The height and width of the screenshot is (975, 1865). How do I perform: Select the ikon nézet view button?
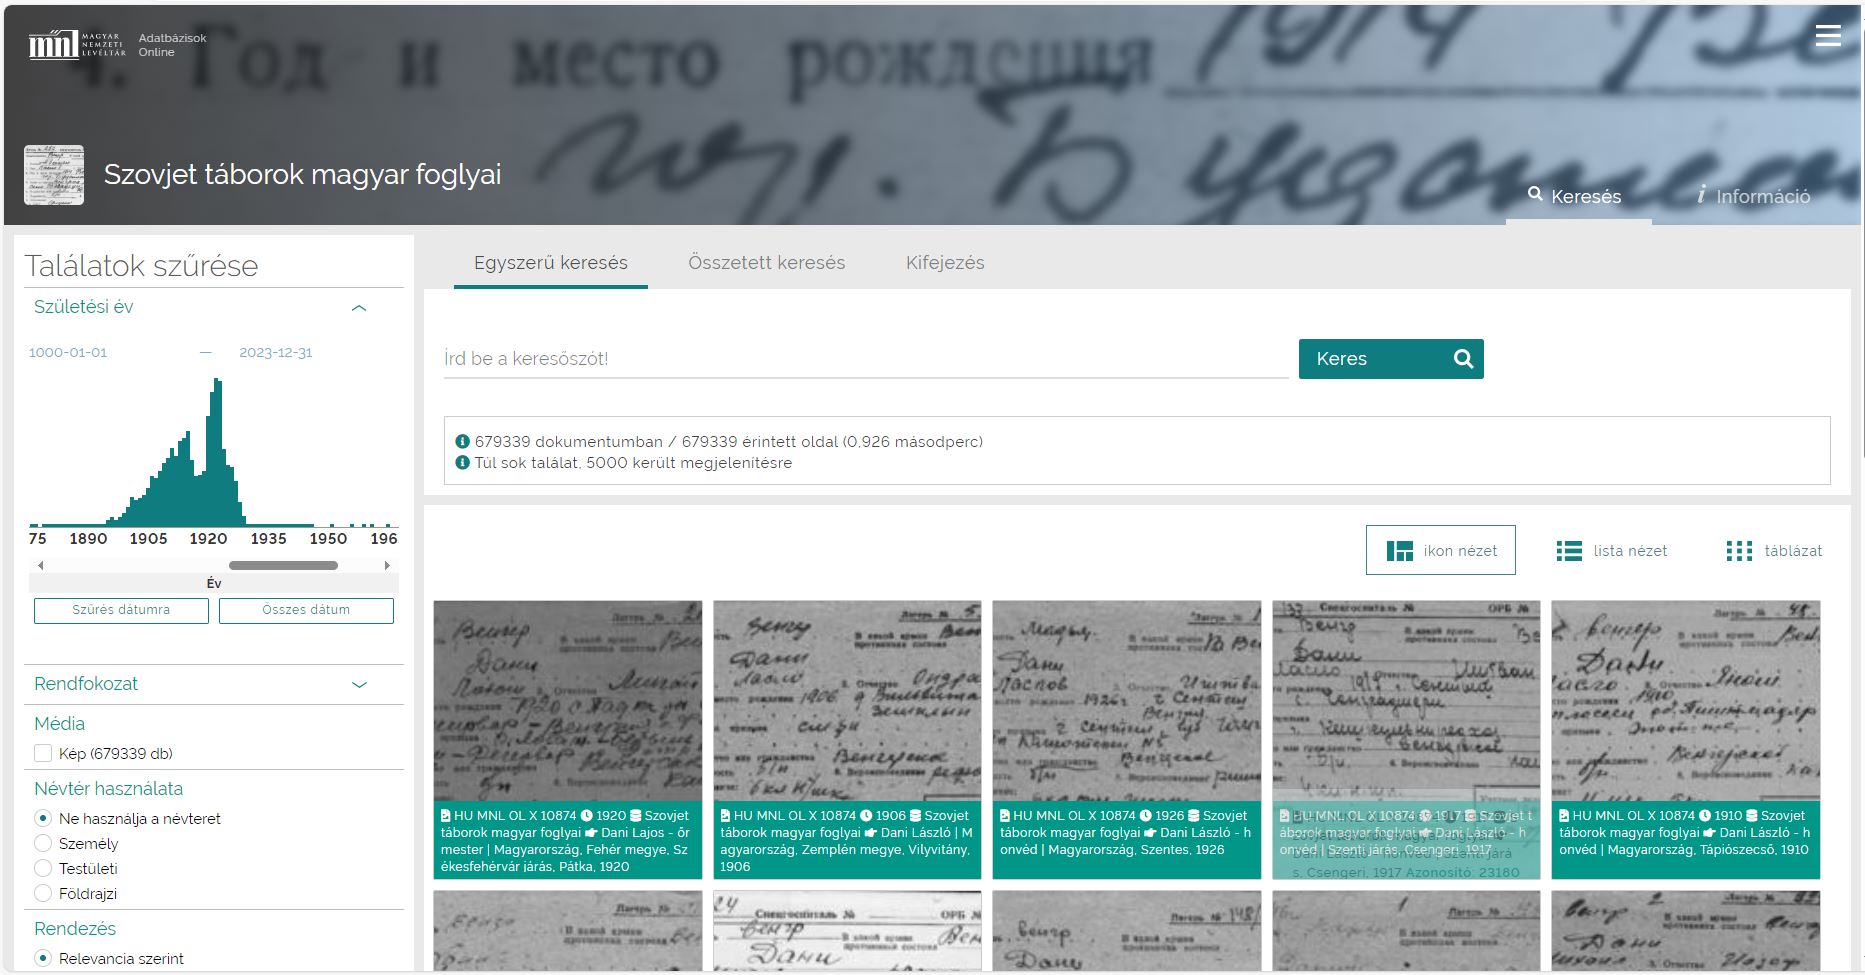pyautogui.click(x=1441, y=550)
